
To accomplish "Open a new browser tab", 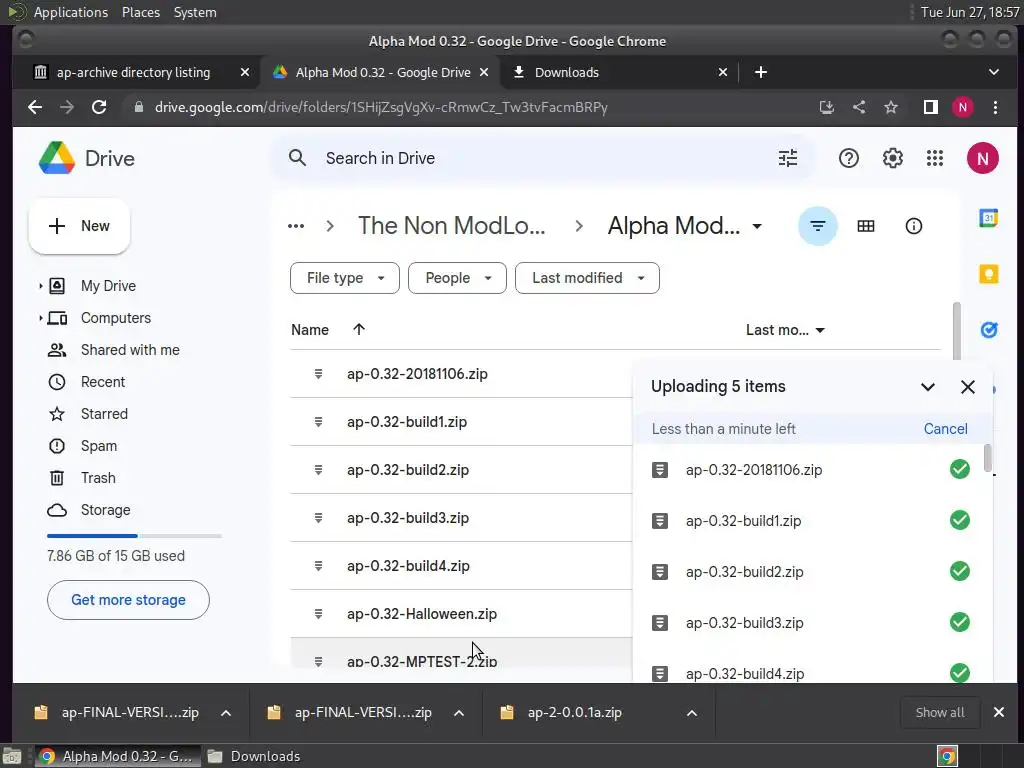I will click(760, 72).
